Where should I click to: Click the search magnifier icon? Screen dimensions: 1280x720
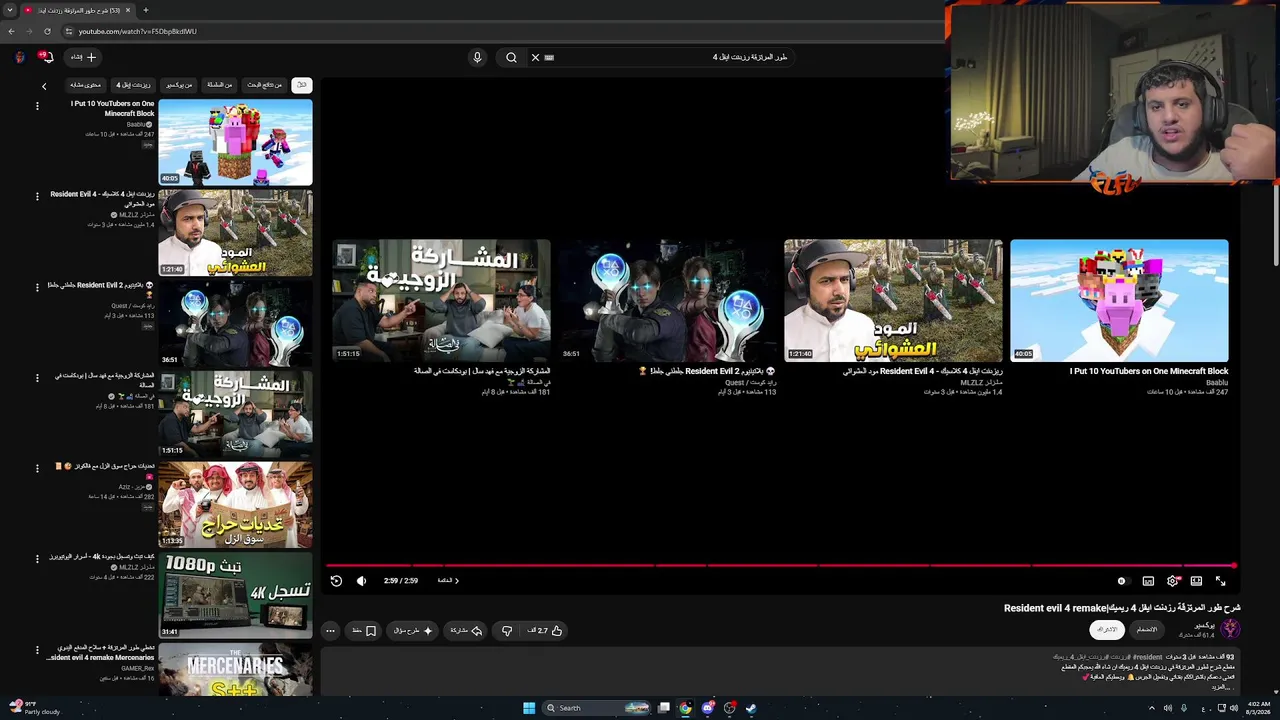pos(511,57)
